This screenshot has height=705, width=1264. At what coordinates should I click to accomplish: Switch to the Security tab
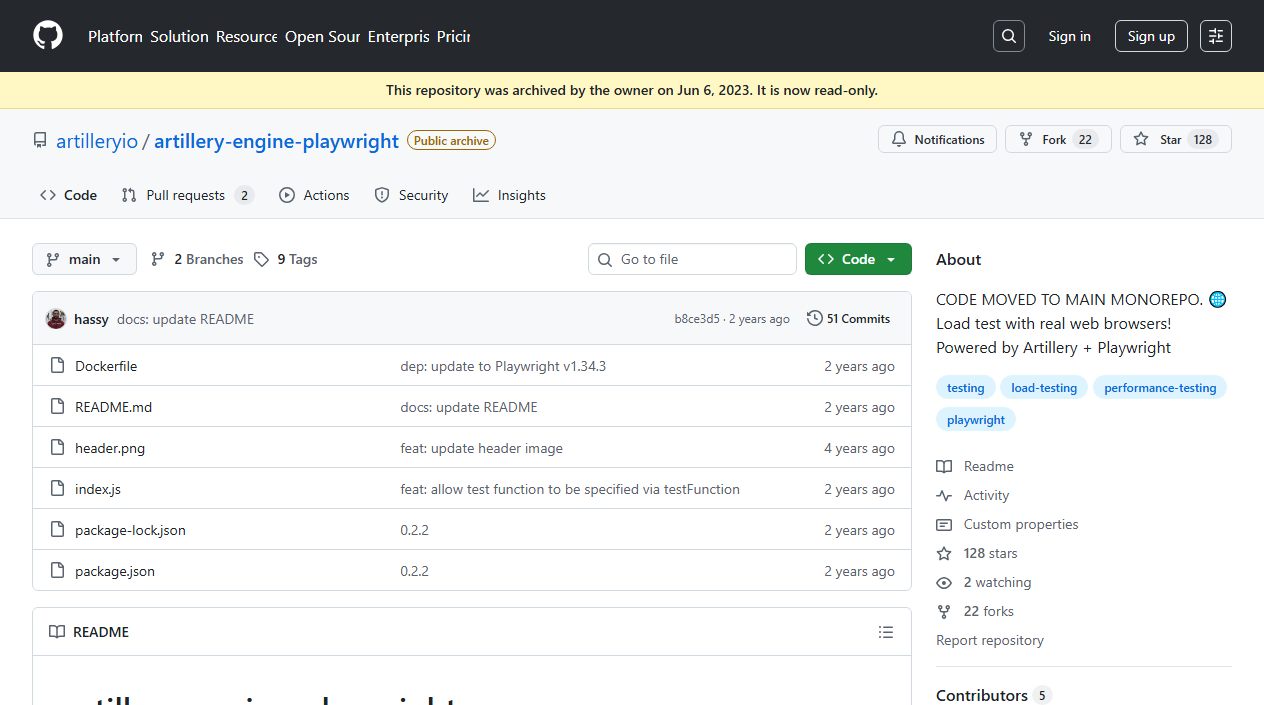tap(411, 195)
